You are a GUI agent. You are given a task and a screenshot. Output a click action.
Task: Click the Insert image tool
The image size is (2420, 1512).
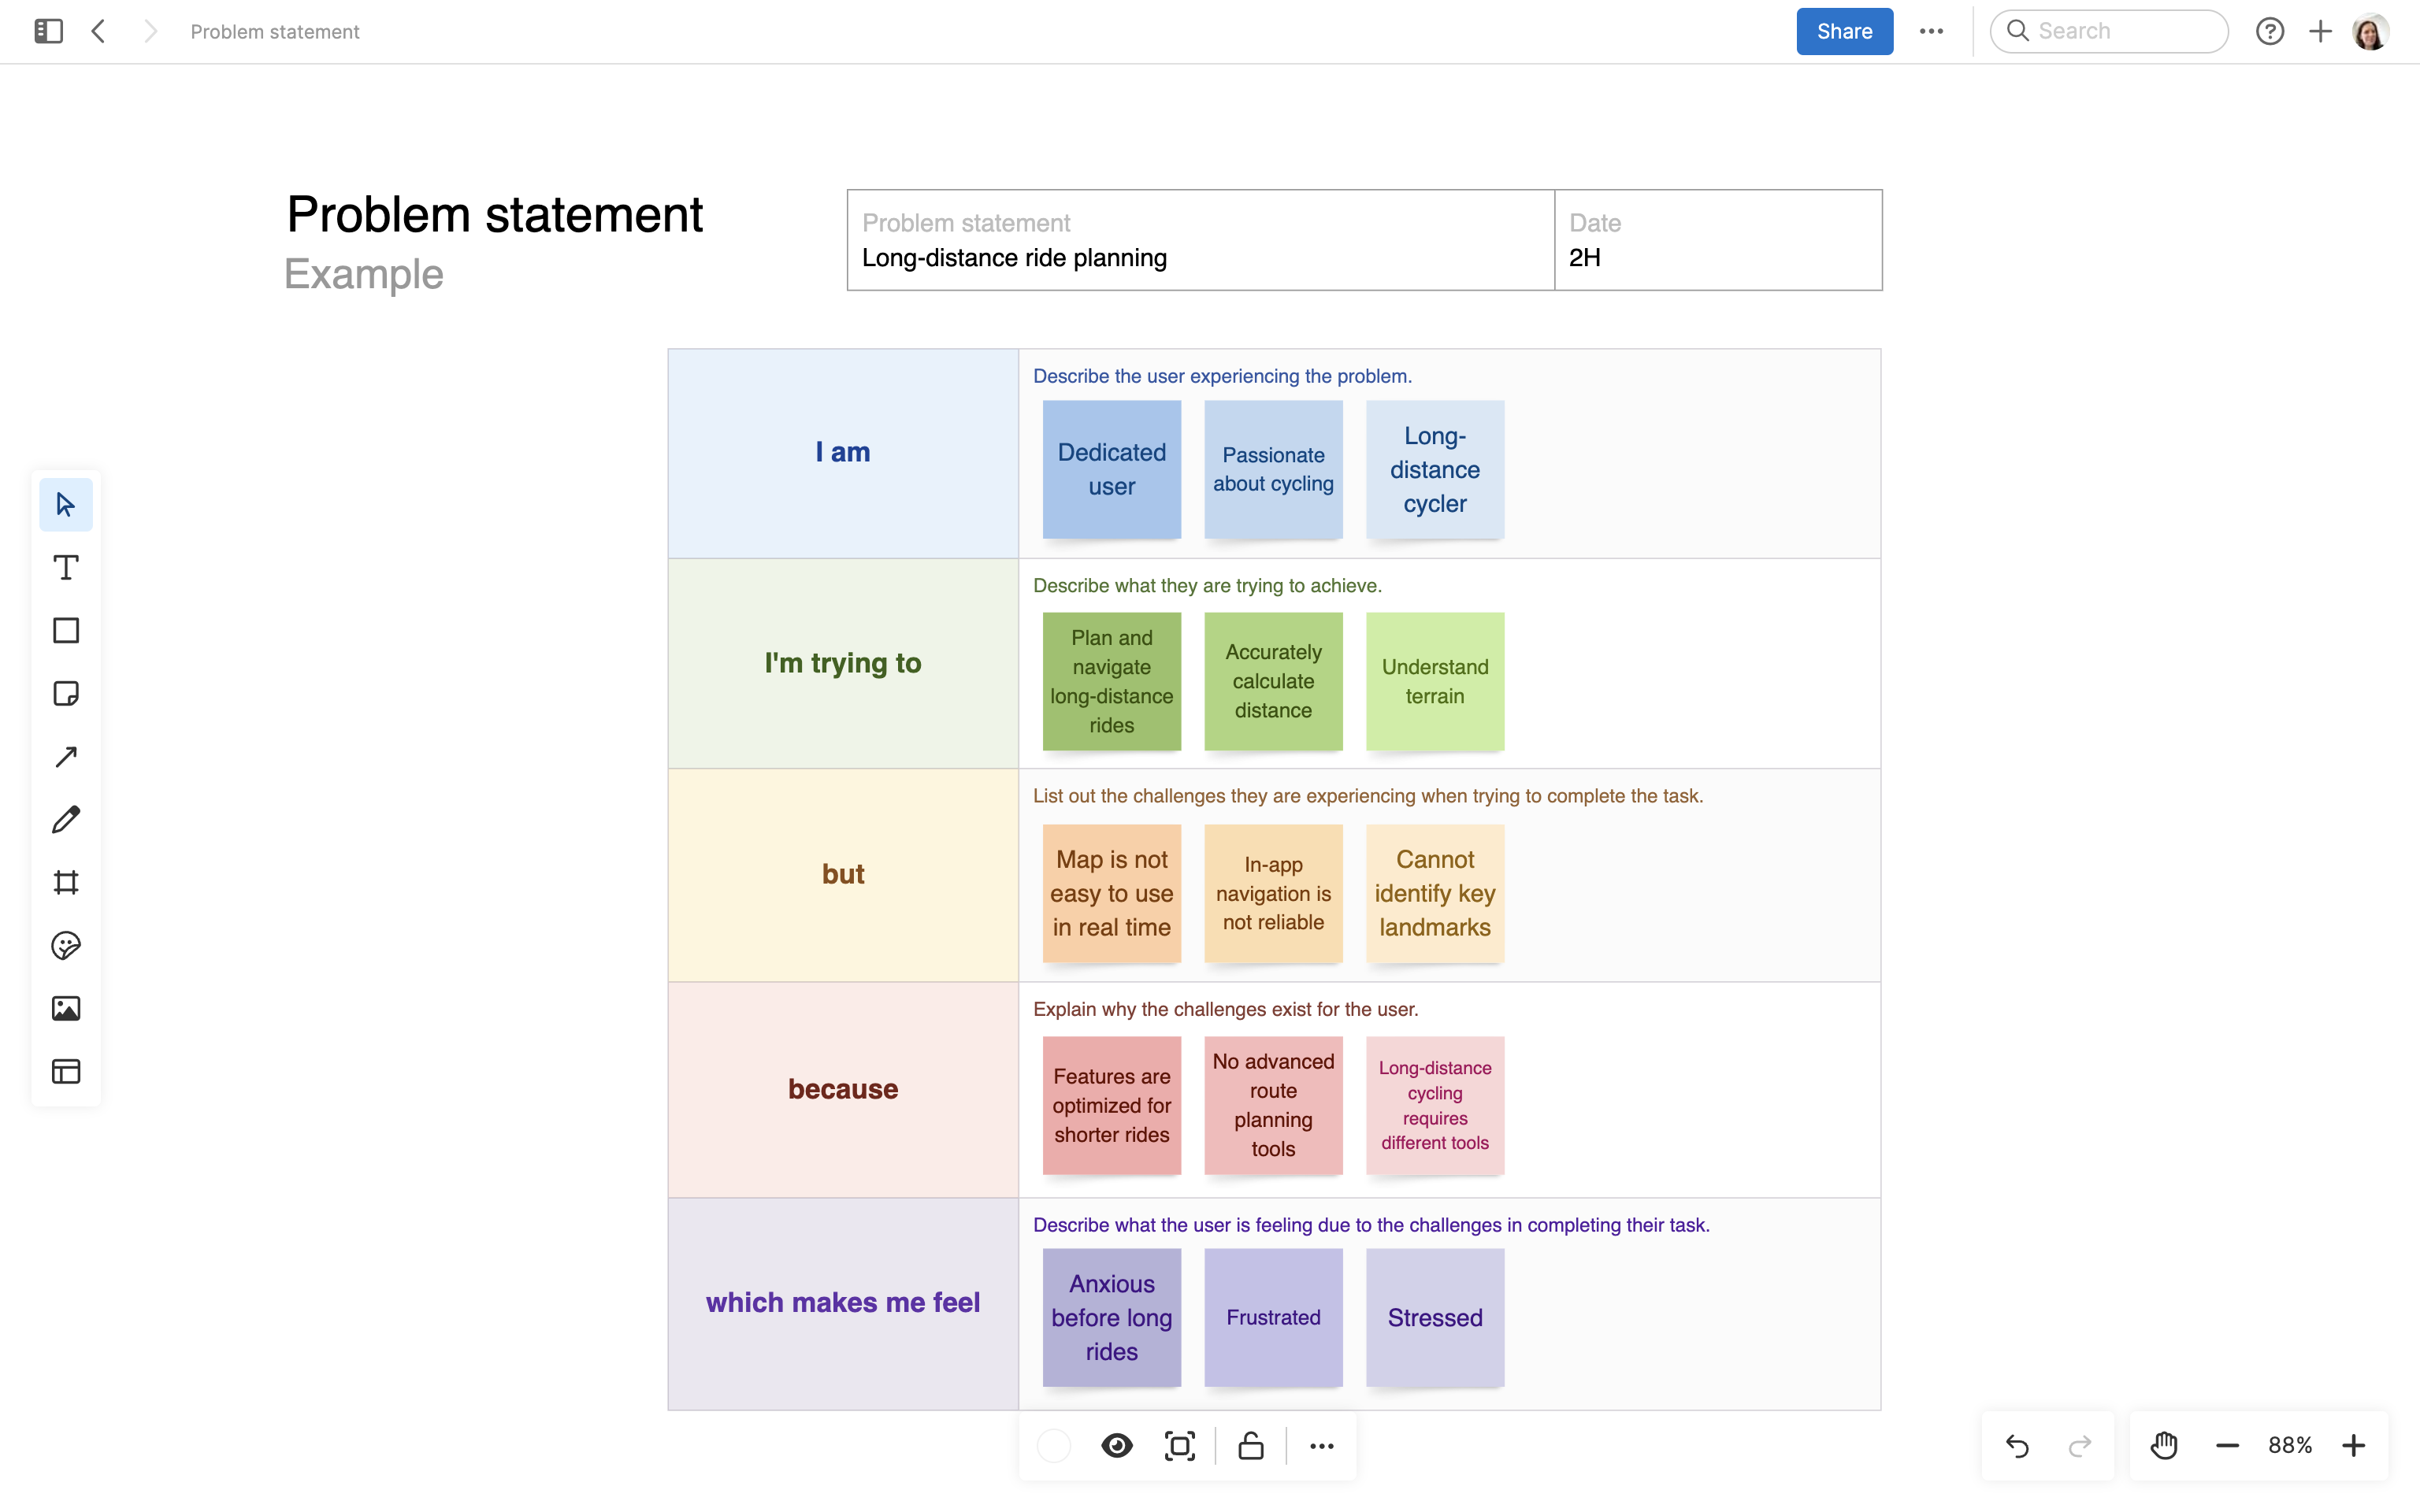pos(66,1009)
